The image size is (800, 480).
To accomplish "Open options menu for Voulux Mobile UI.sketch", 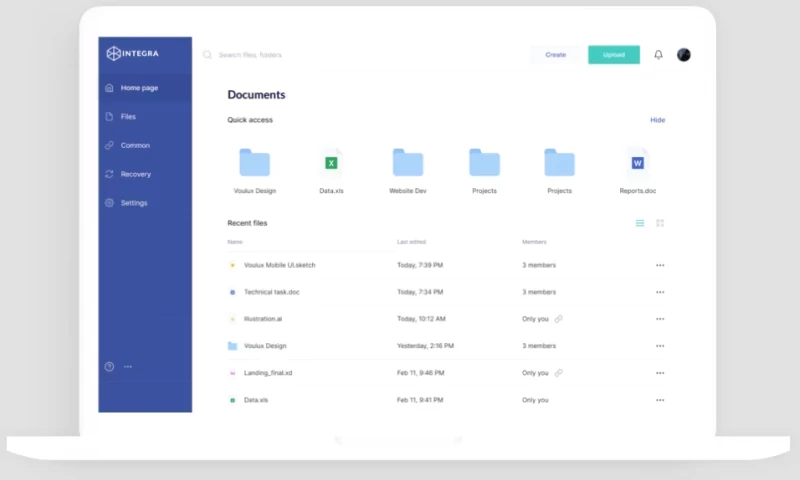I will click(660, 265).
